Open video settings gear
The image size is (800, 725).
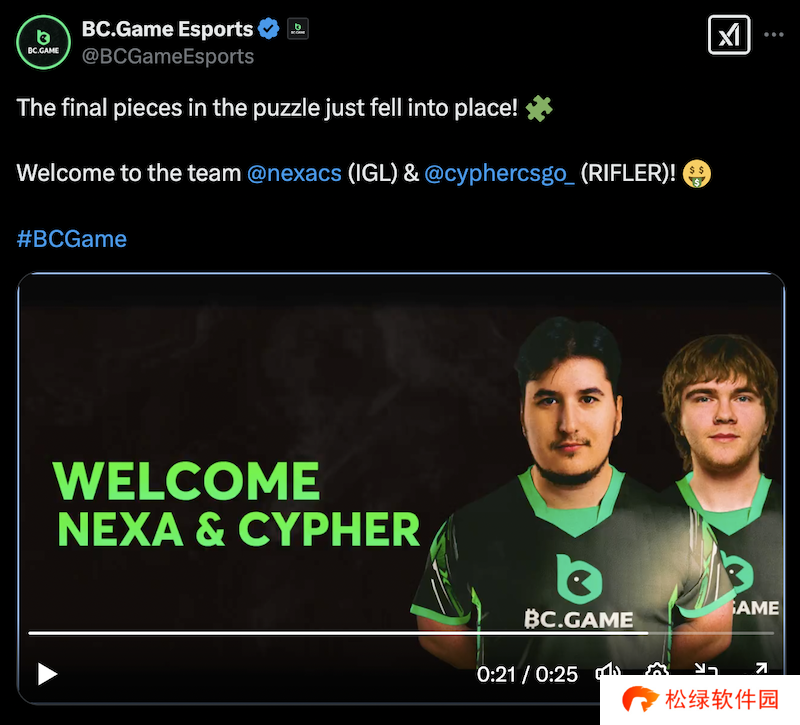tap(657, 670)
